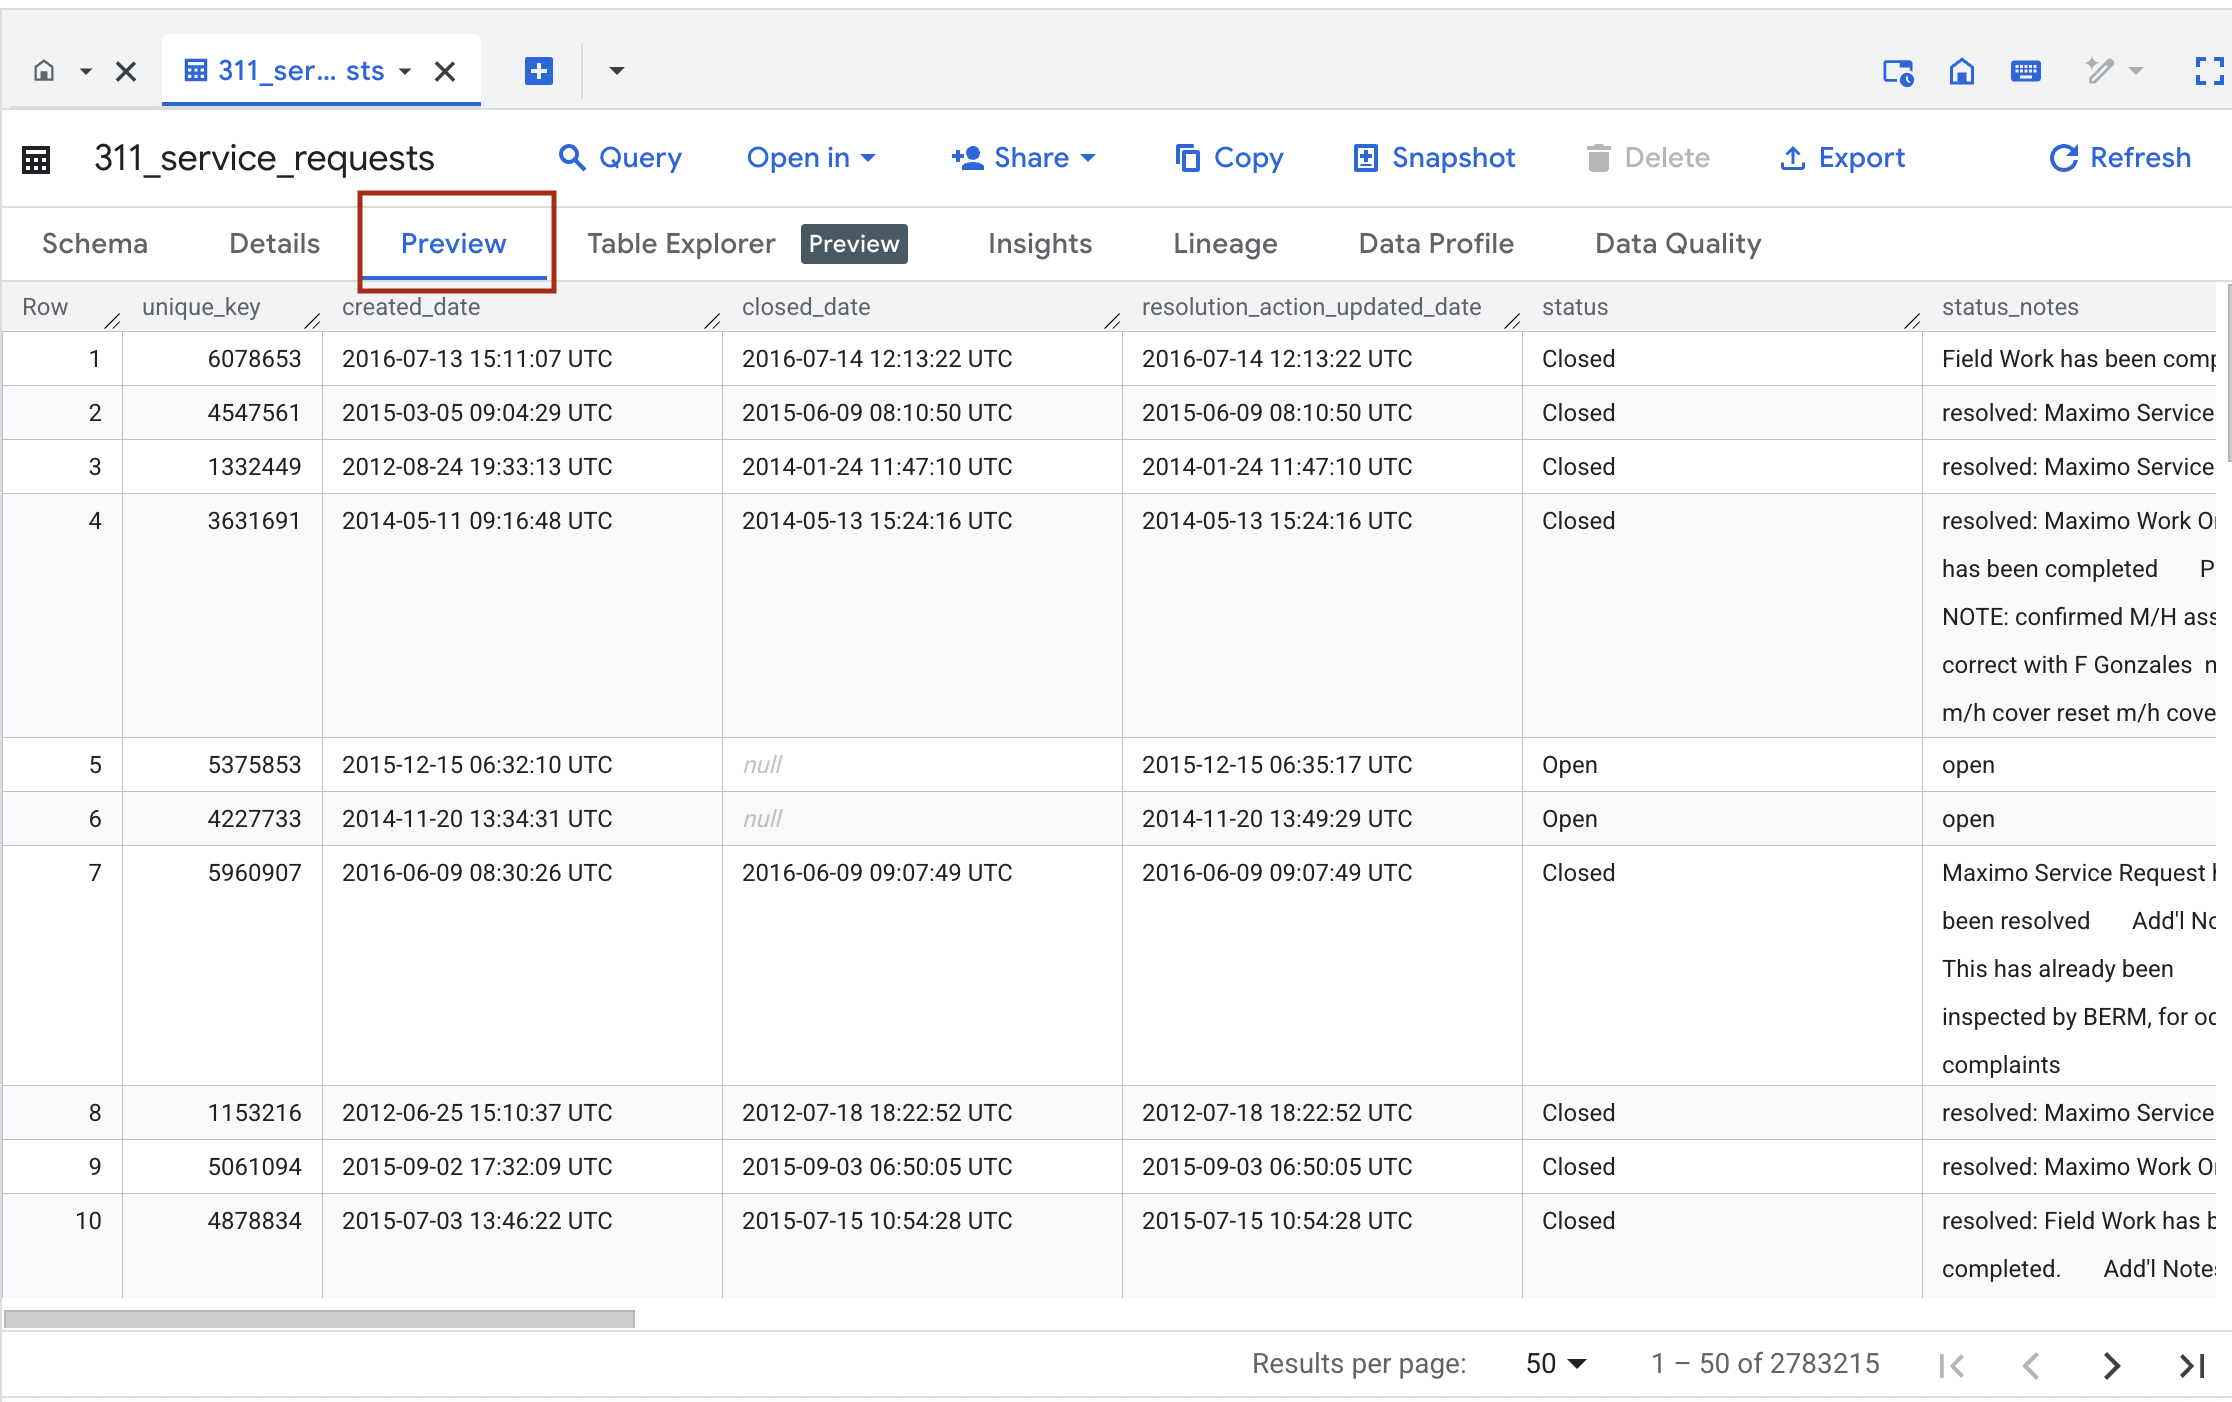Image resolution: width=2232 pixels, height=1402 pixels.
Task: Copy the table
Action: click(x=1229, y=158)
